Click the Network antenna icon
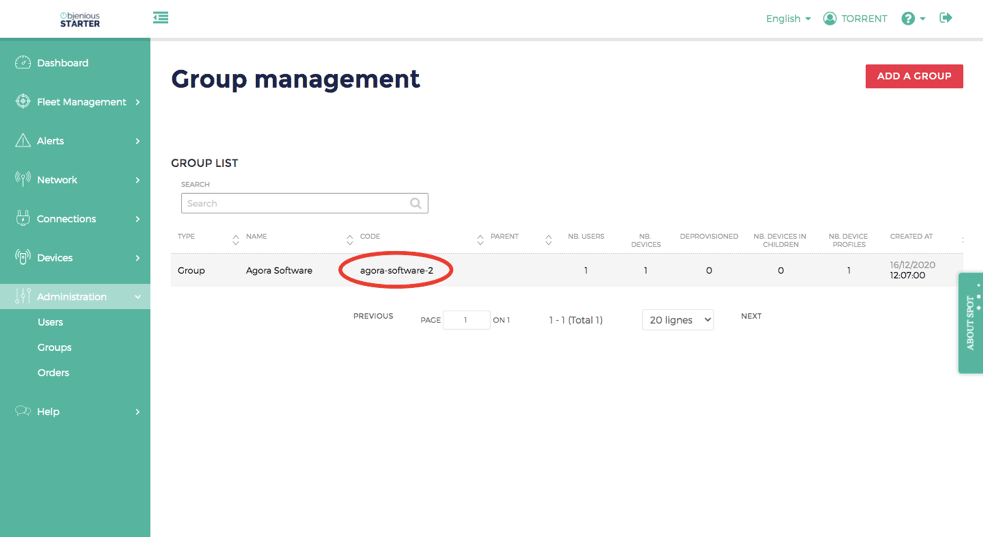Viewport: 983px width, 537px height. point(23,179)
